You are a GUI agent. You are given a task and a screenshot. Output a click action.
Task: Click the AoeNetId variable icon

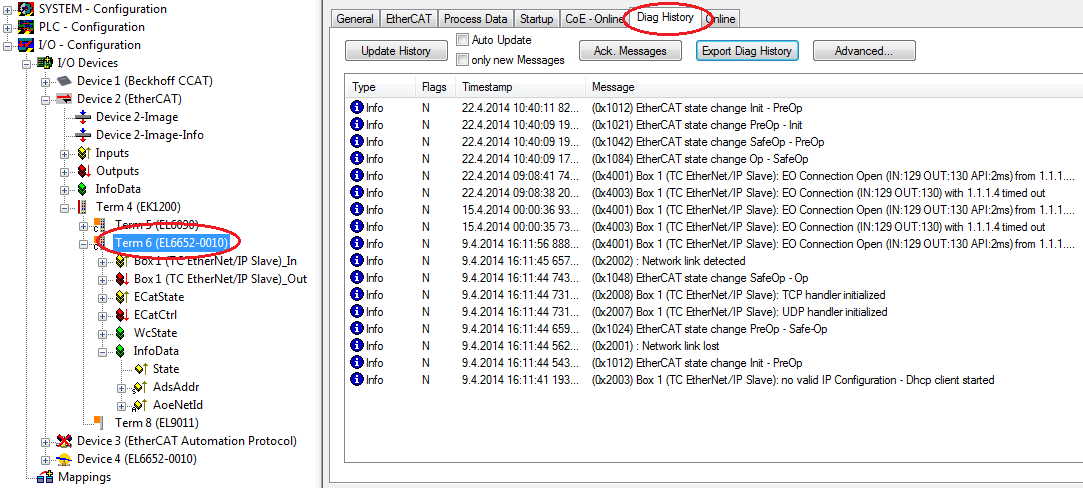click(x=142, y=405)
